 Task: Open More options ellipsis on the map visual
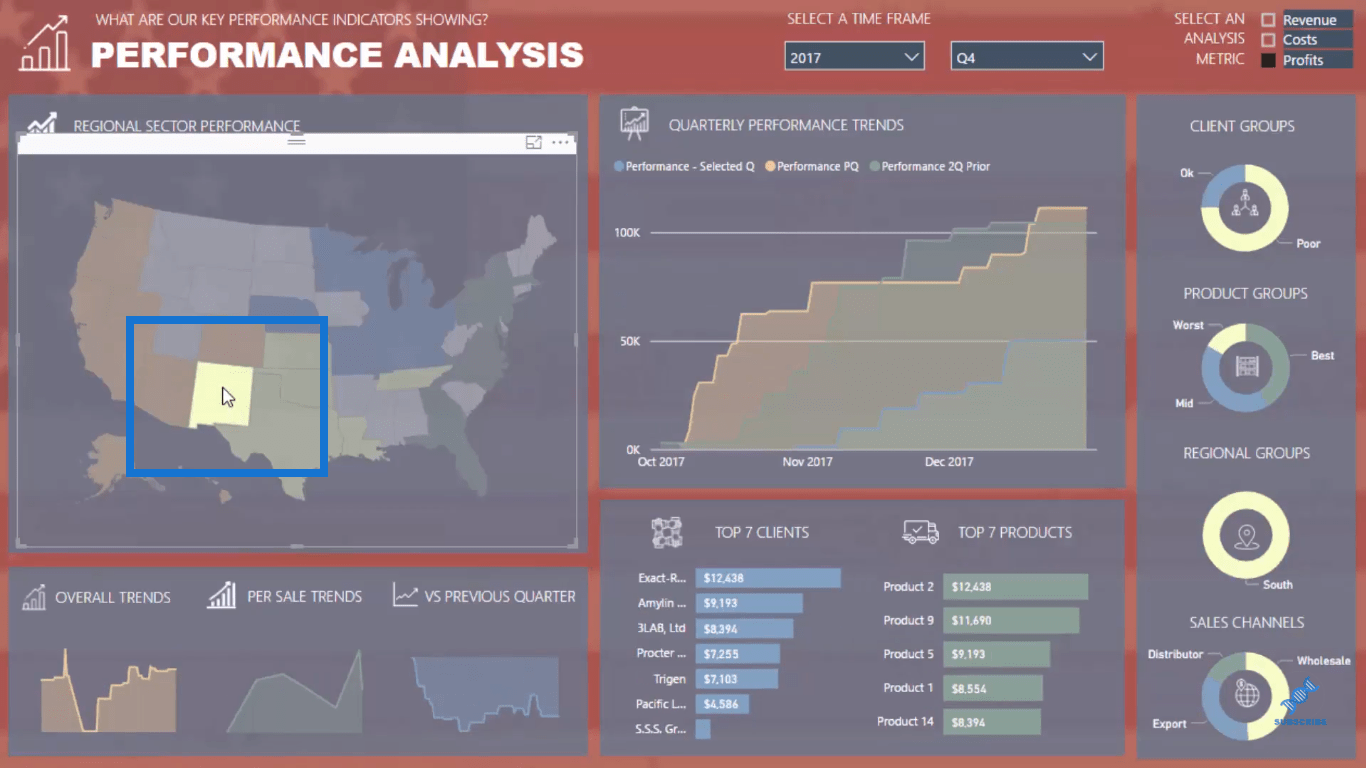tap(560, 143)
